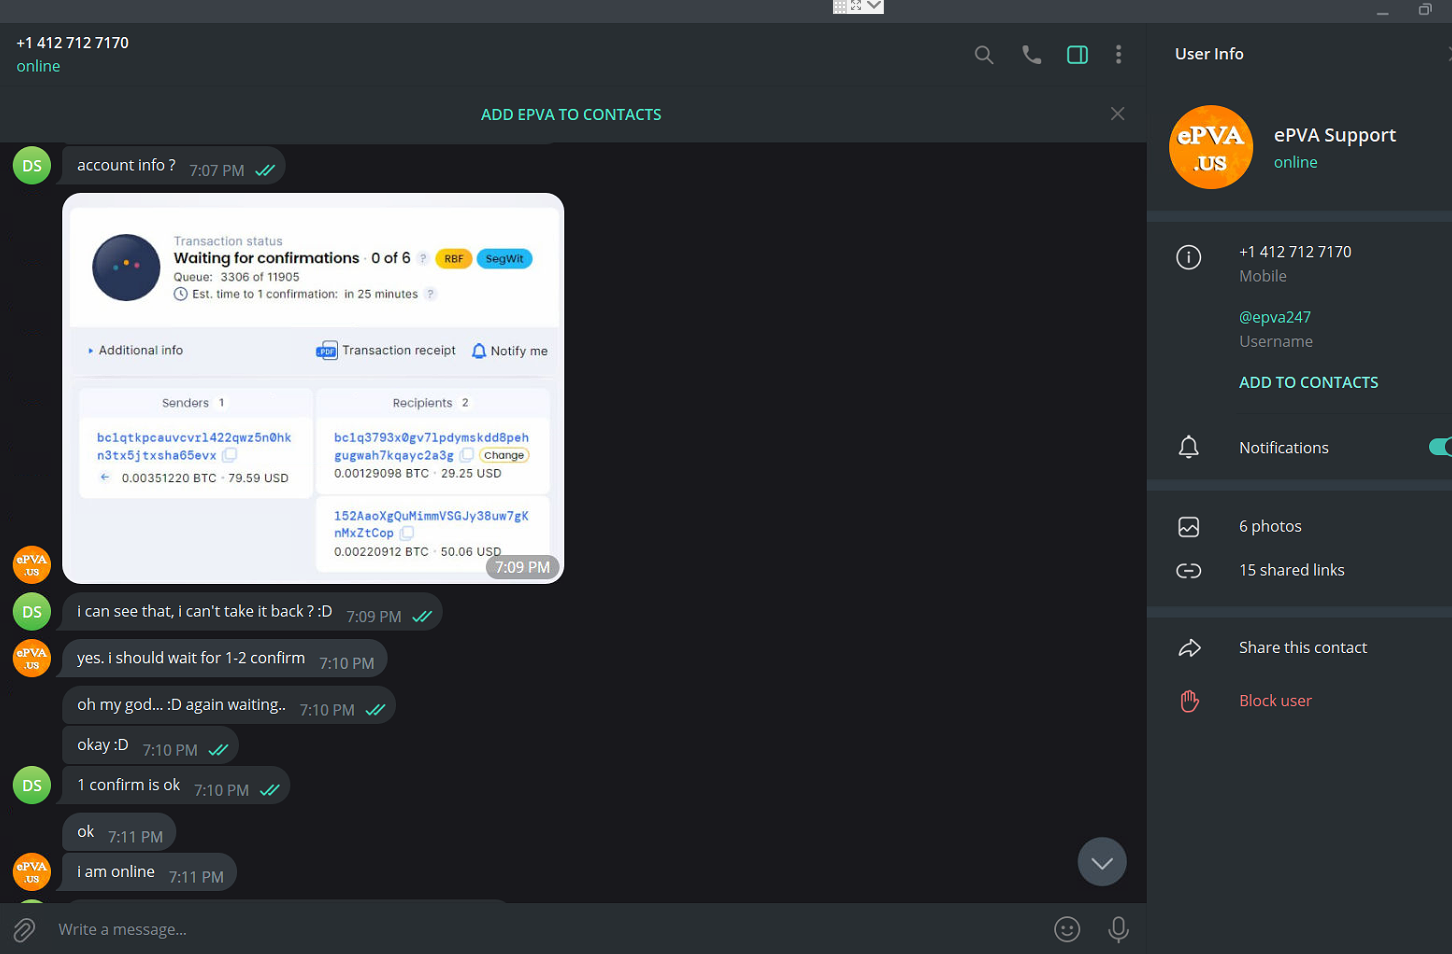Click ADD EPVA TO CONTACTS banner
This screenshot has width=1452, height=954.
(571, 115)
